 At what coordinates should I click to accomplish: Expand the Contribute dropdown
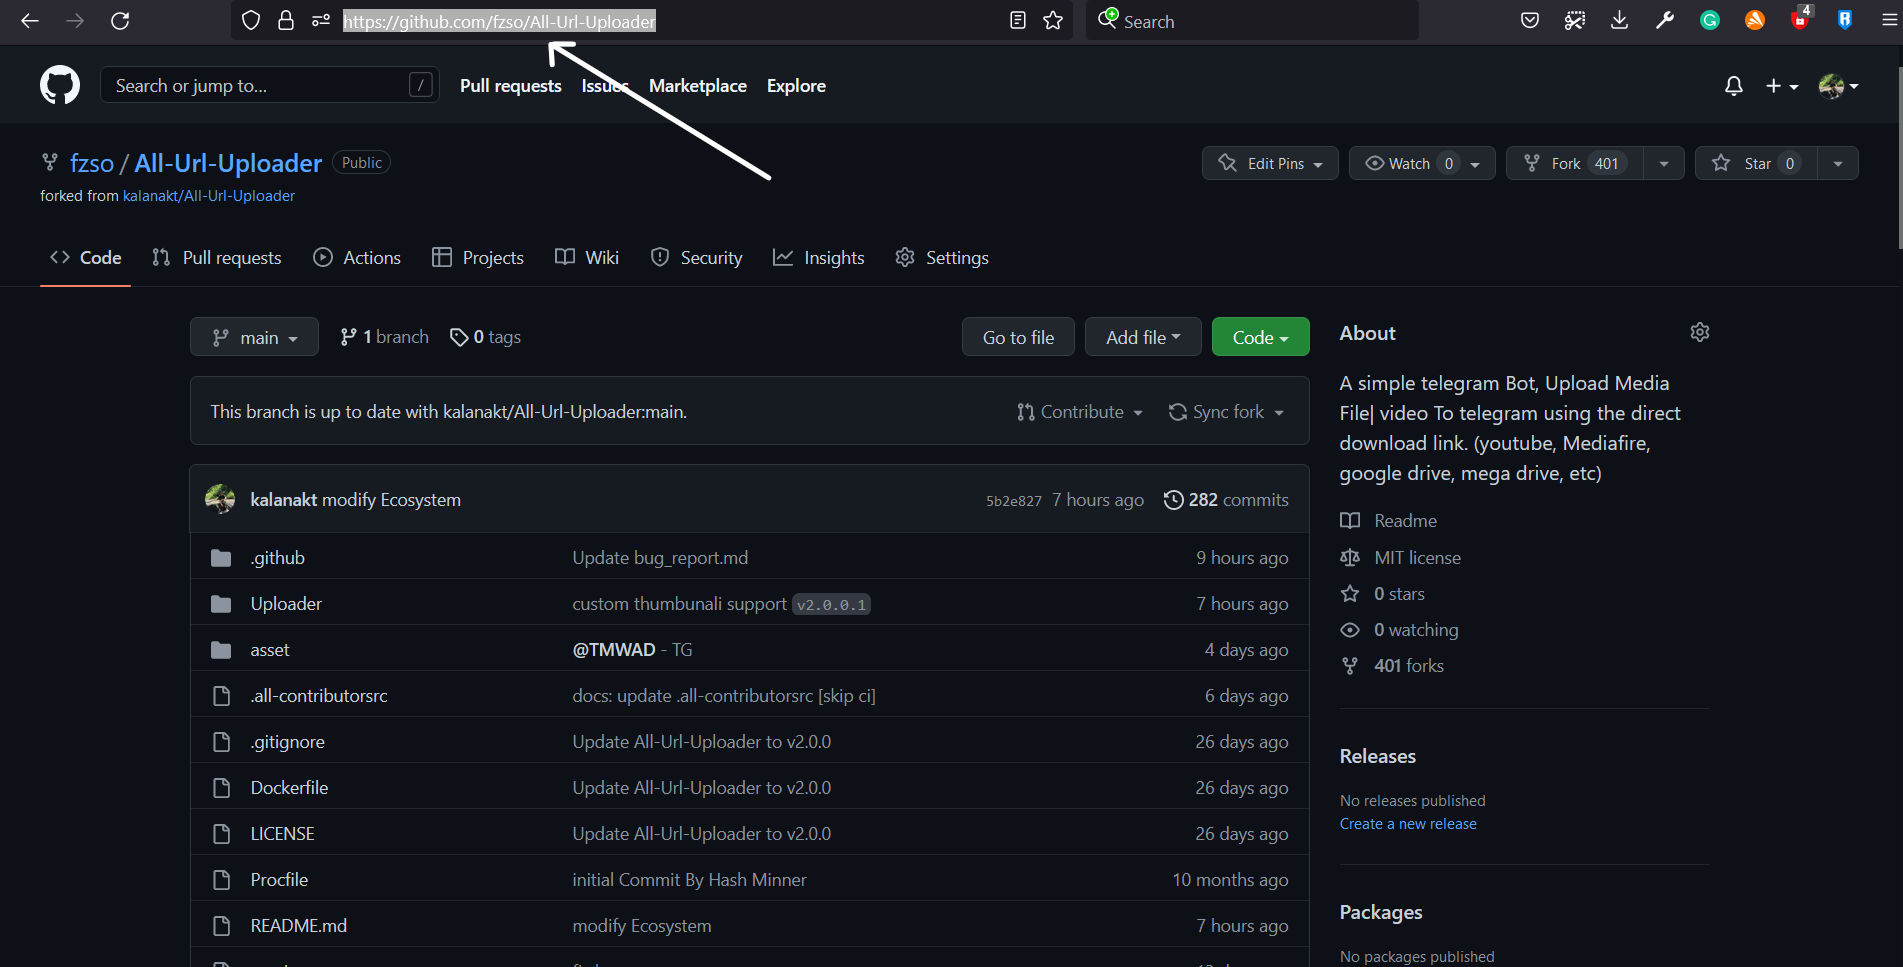(1080, 412)
